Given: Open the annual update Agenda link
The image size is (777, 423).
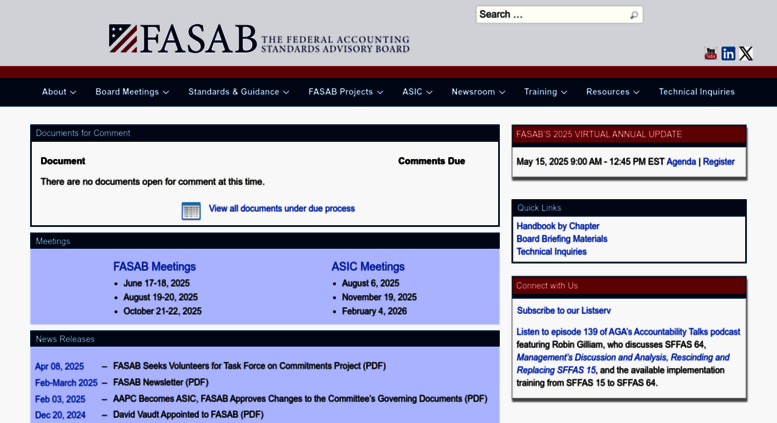Looking at the screenshot, I should point(681,161).
